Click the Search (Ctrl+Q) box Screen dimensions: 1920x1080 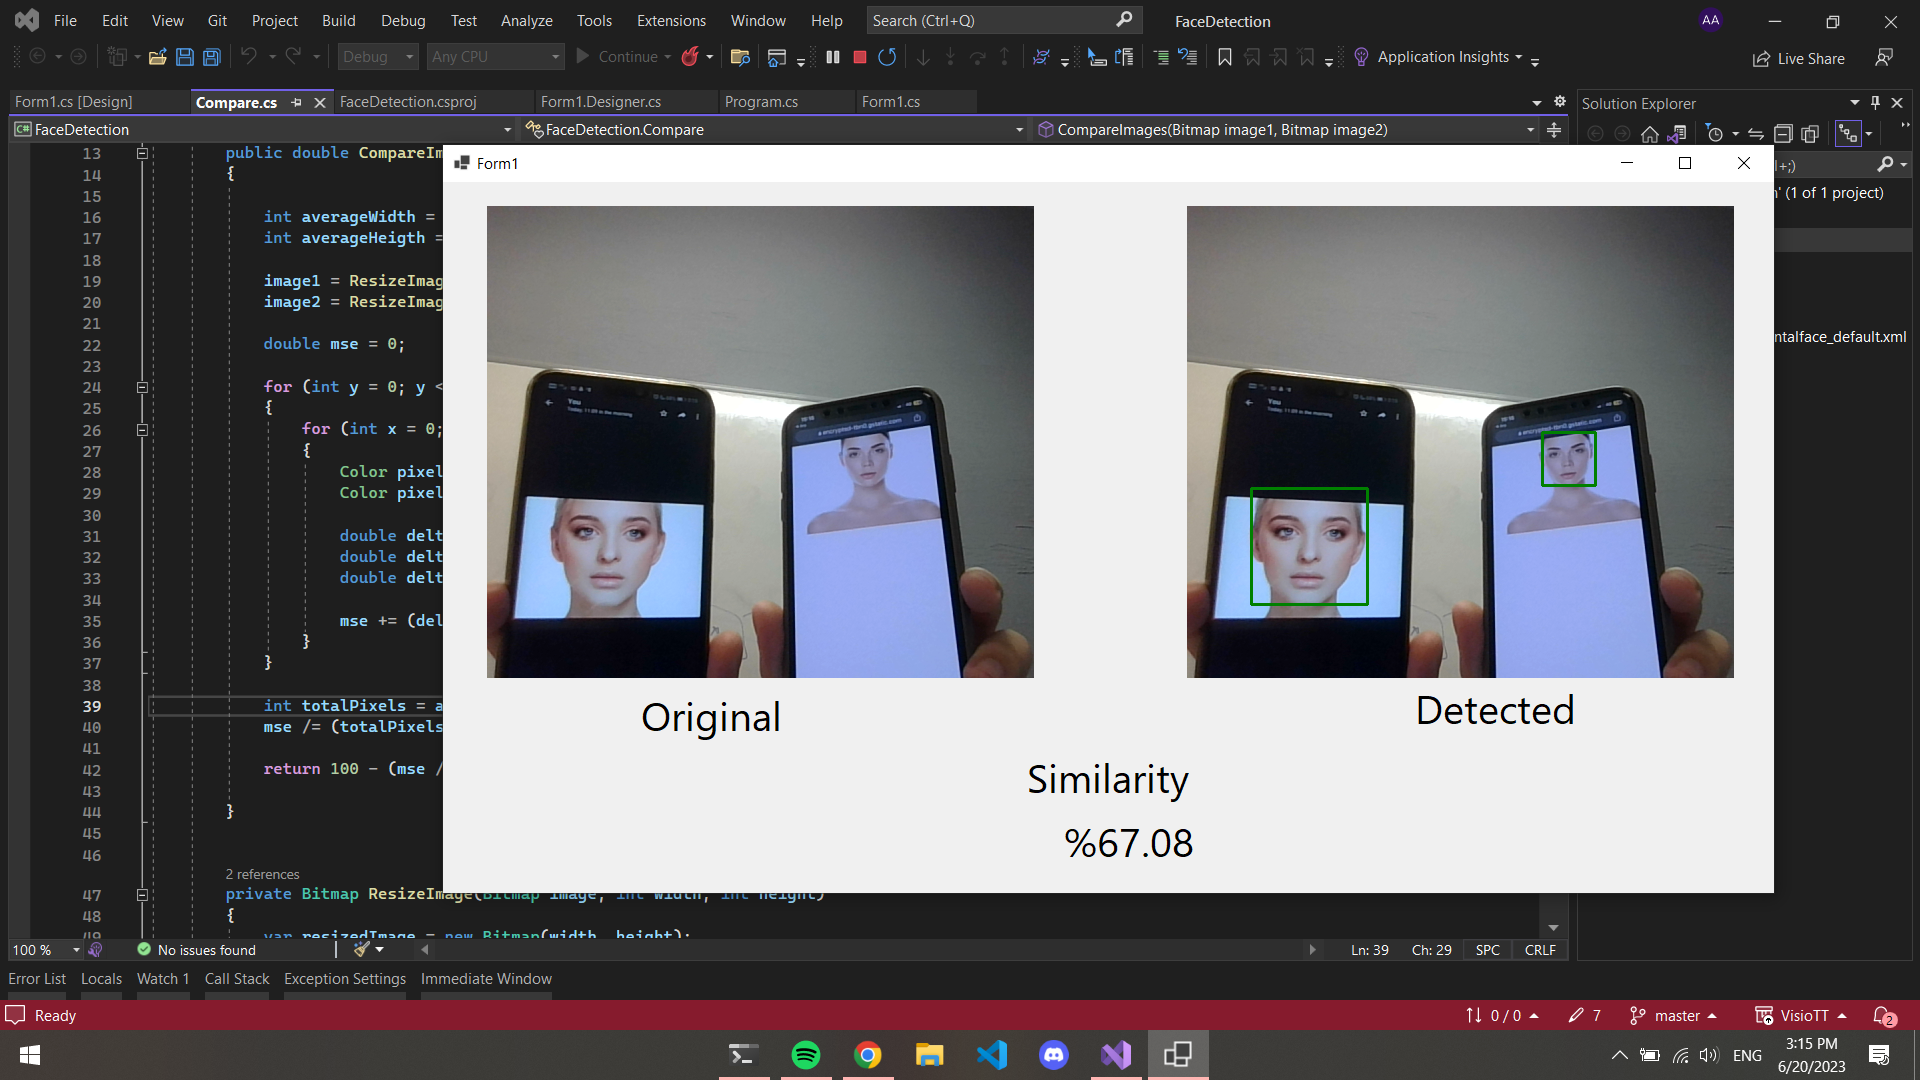click(990, 21)
